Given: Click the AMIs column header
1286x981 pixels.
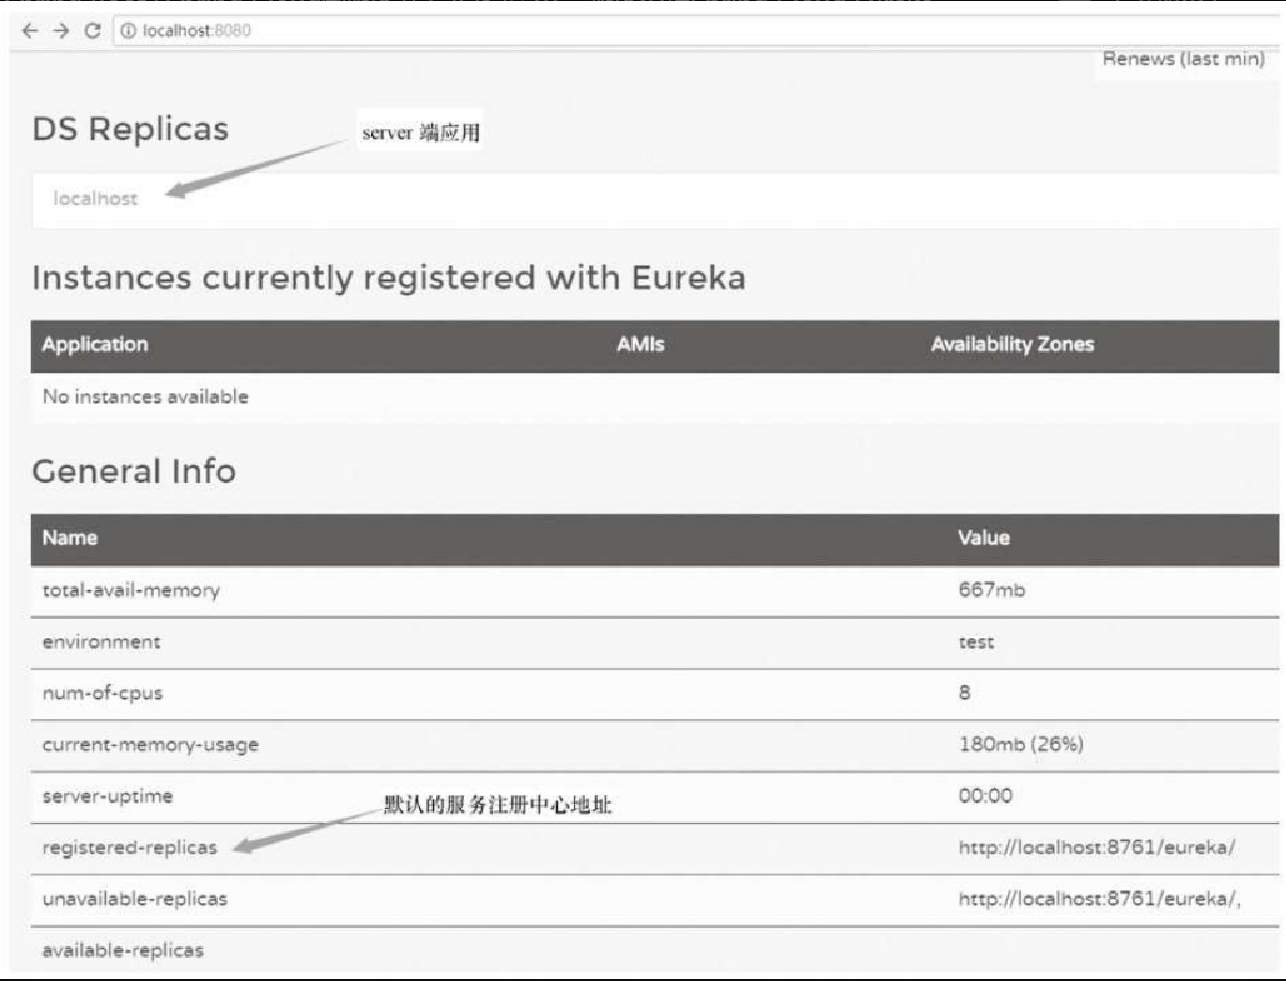Looking at the screenshot, I should [641, 345].
